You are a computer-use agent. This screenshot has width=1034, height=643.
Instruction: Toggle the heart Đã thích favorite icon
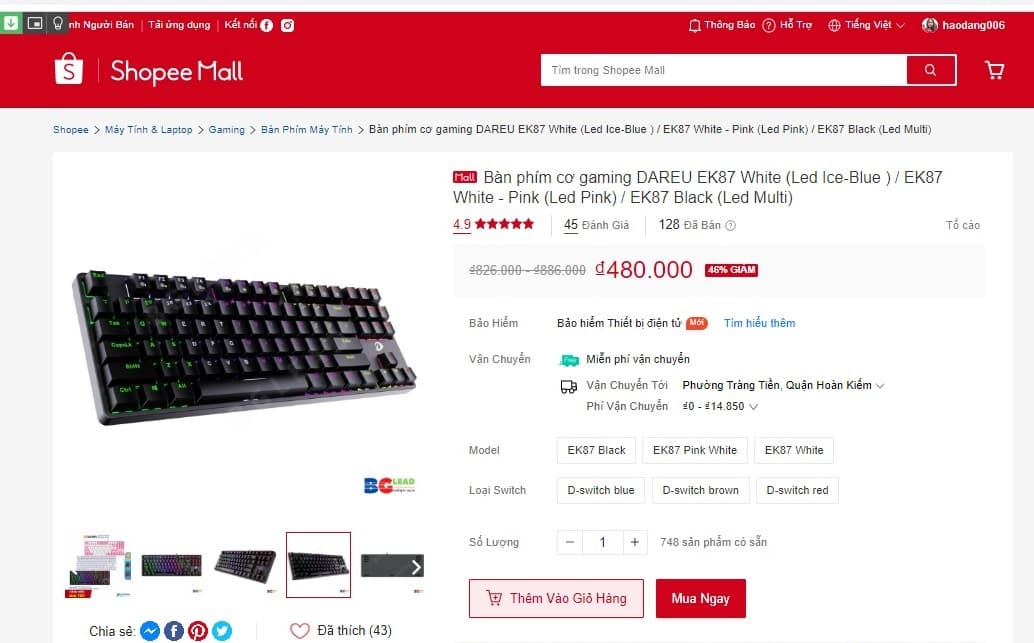click(x=299, y=631)
